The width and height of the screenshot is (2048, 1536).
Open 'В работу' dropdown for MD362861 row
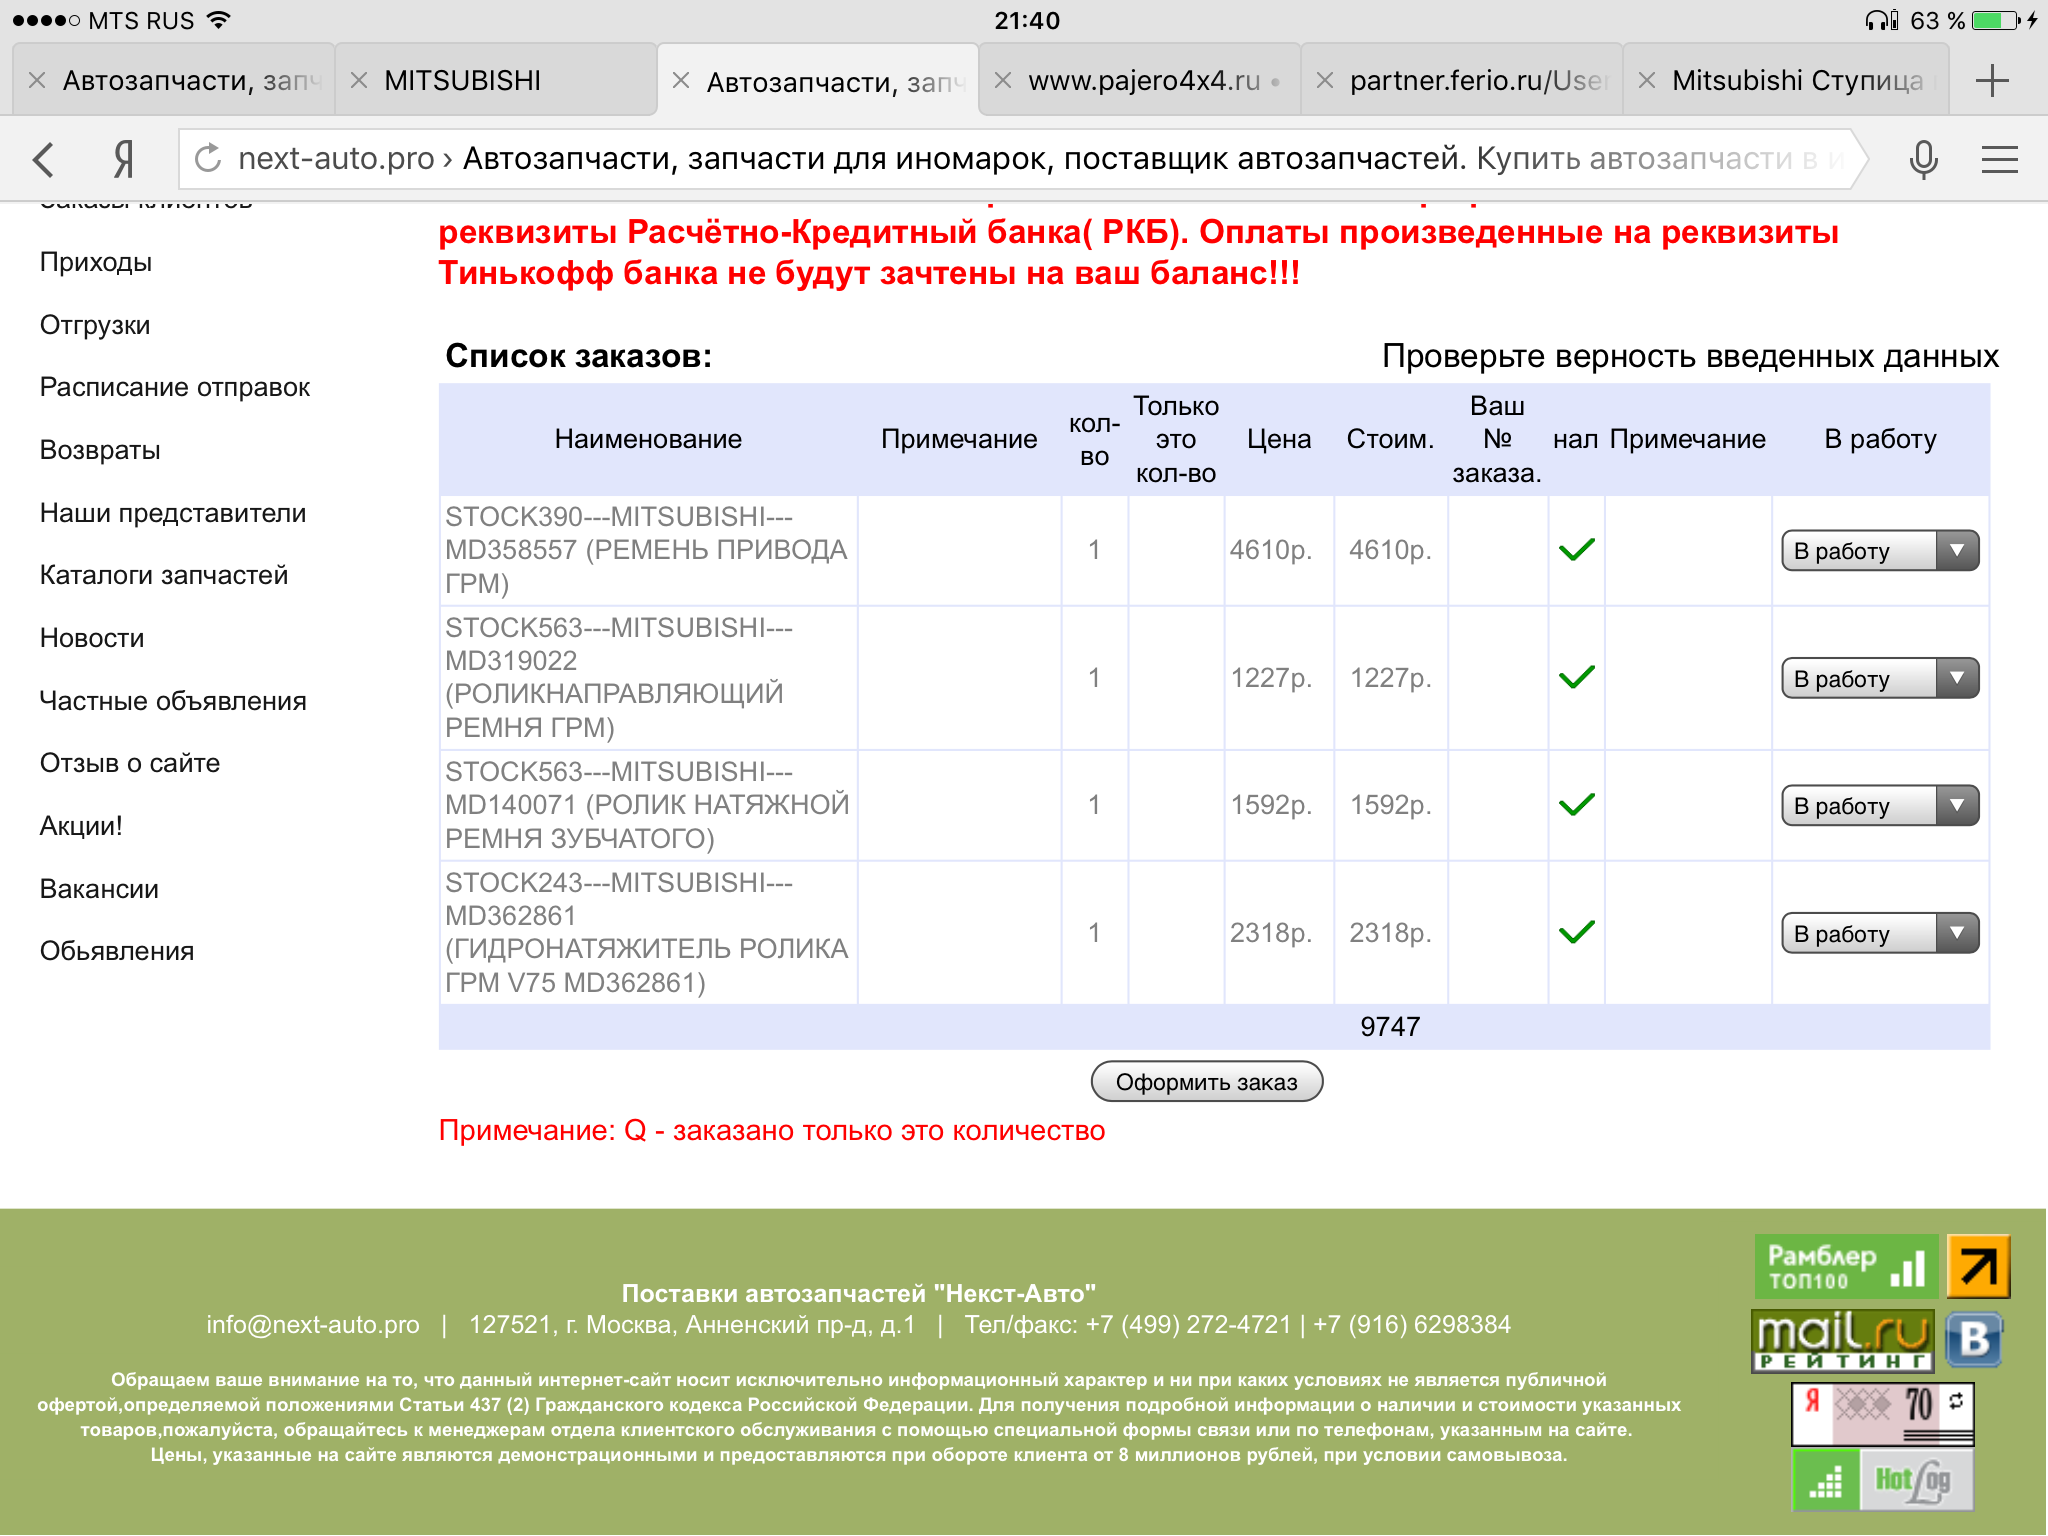(1879, 934)
